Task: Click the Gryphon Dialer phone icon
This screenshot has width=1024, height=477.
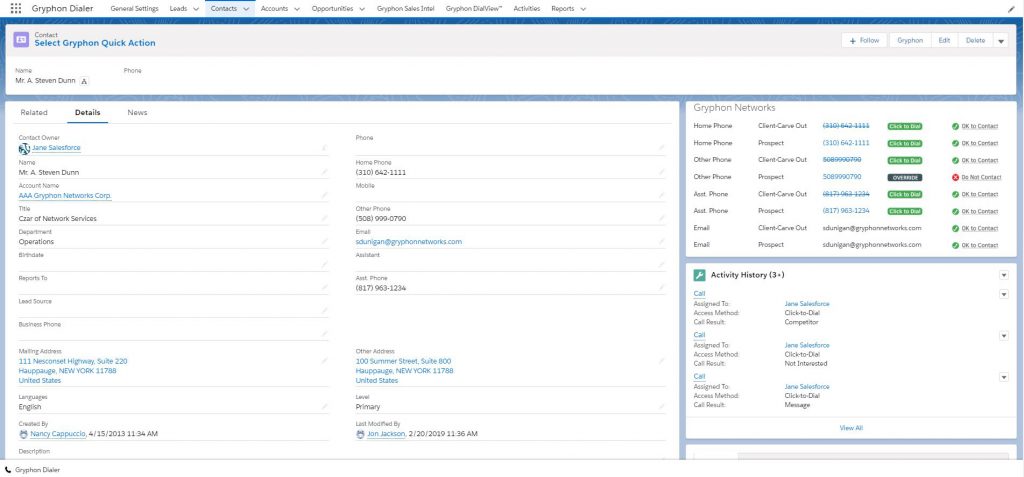Action: point(8,470)
